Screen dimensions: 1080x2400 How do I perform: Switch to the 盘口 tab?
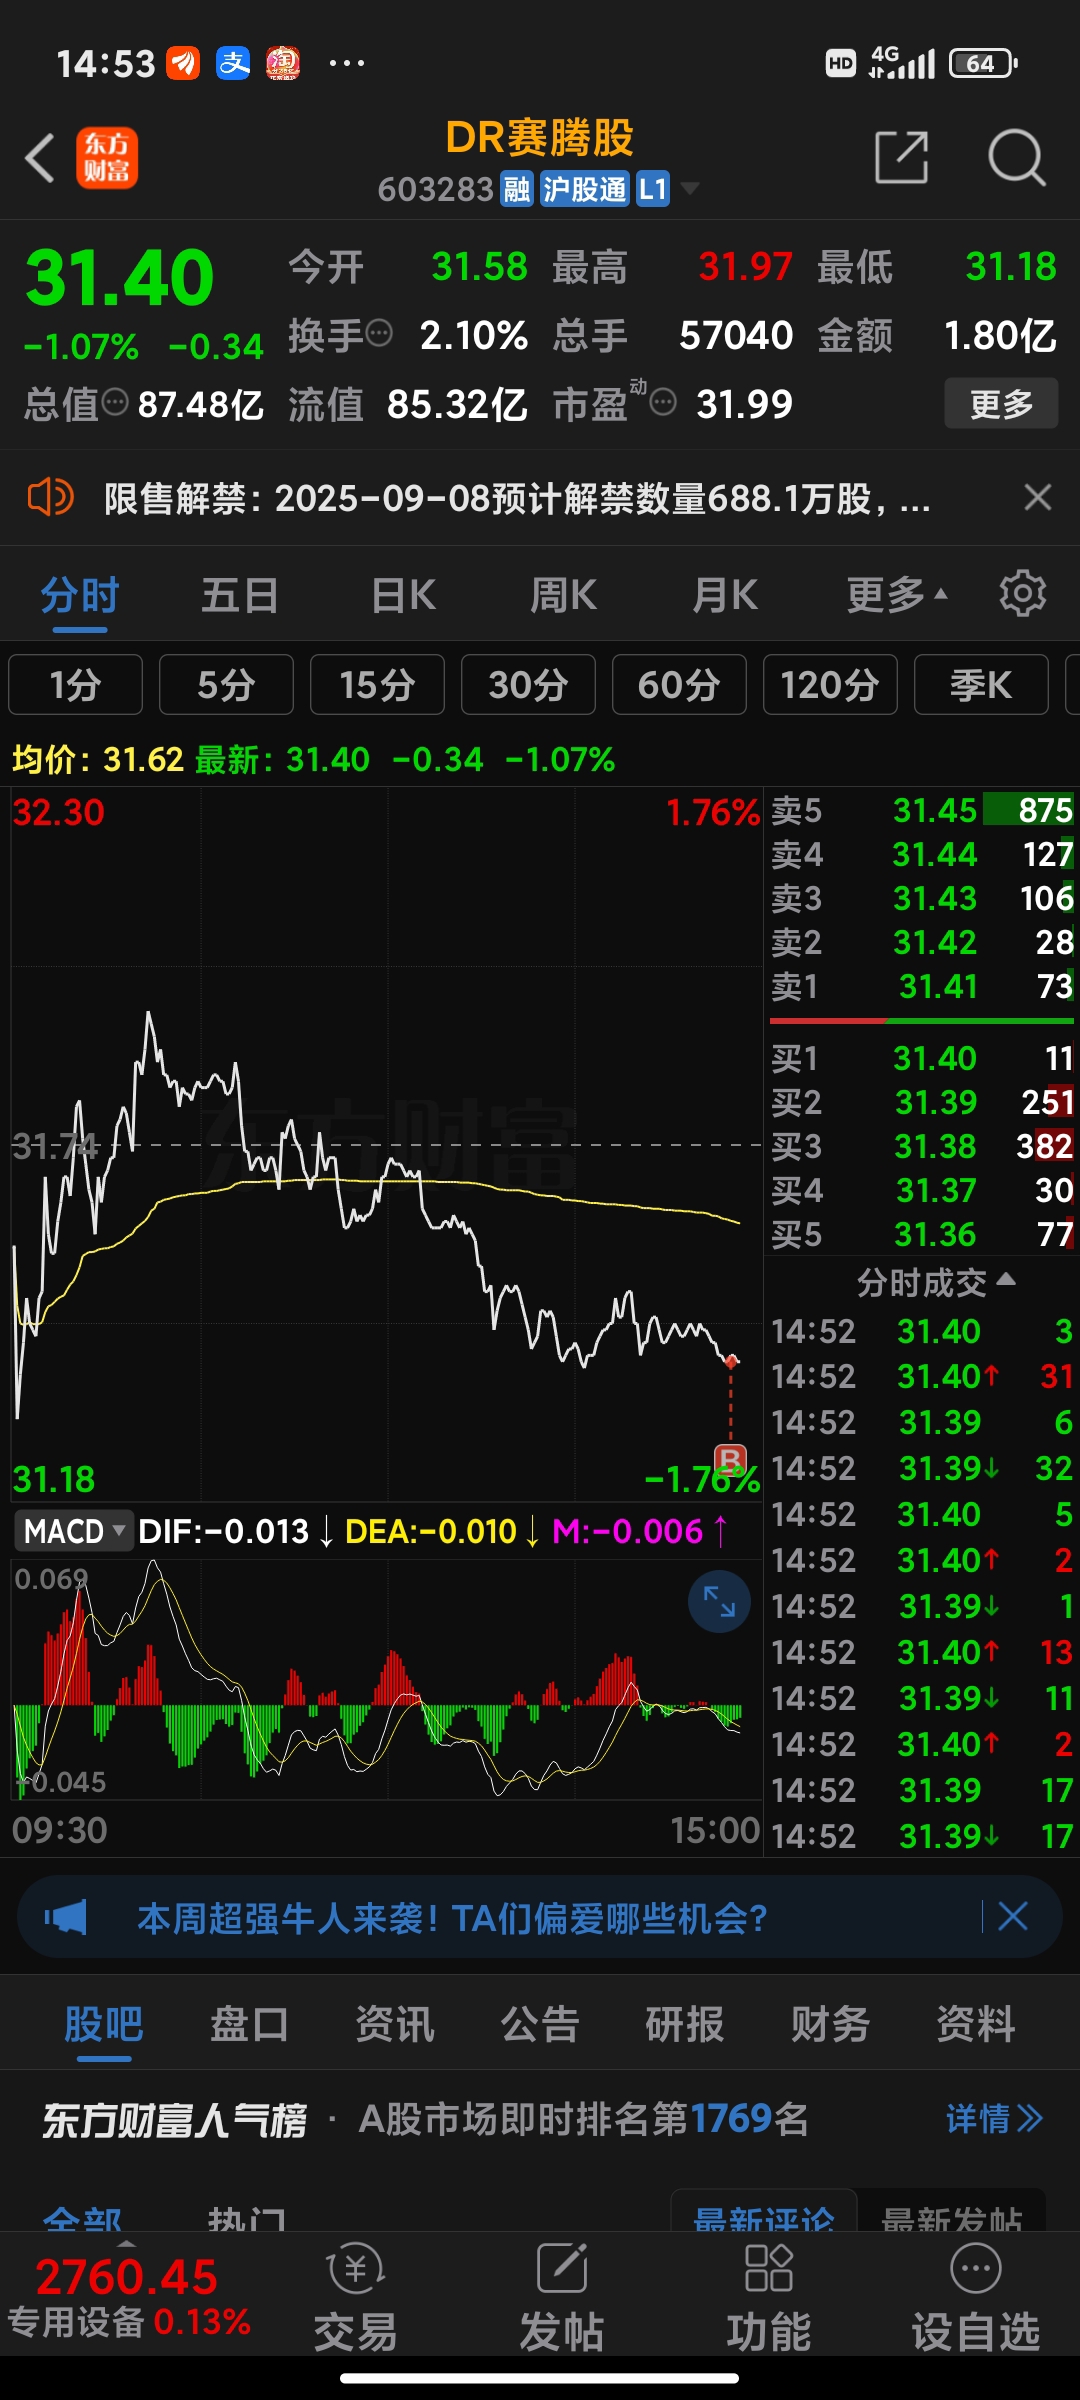click(249, 2024)
